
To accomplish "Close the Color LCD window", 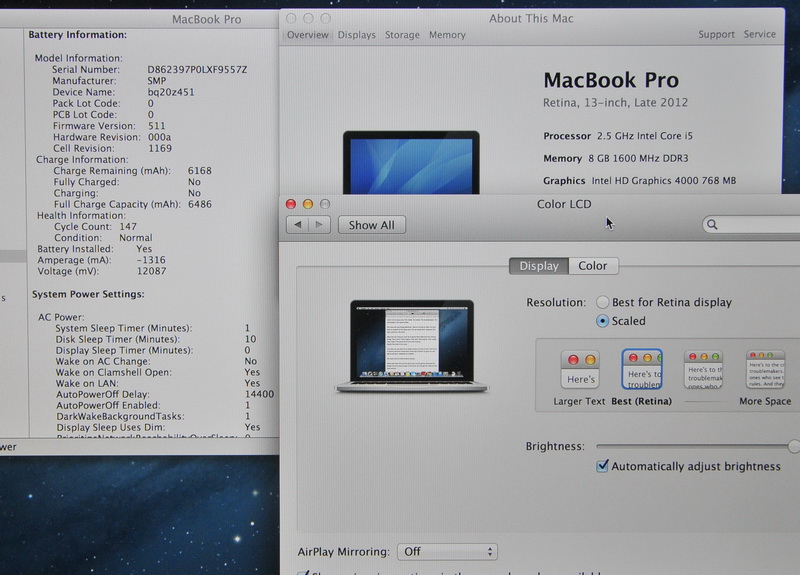I will tap(291, 204).
